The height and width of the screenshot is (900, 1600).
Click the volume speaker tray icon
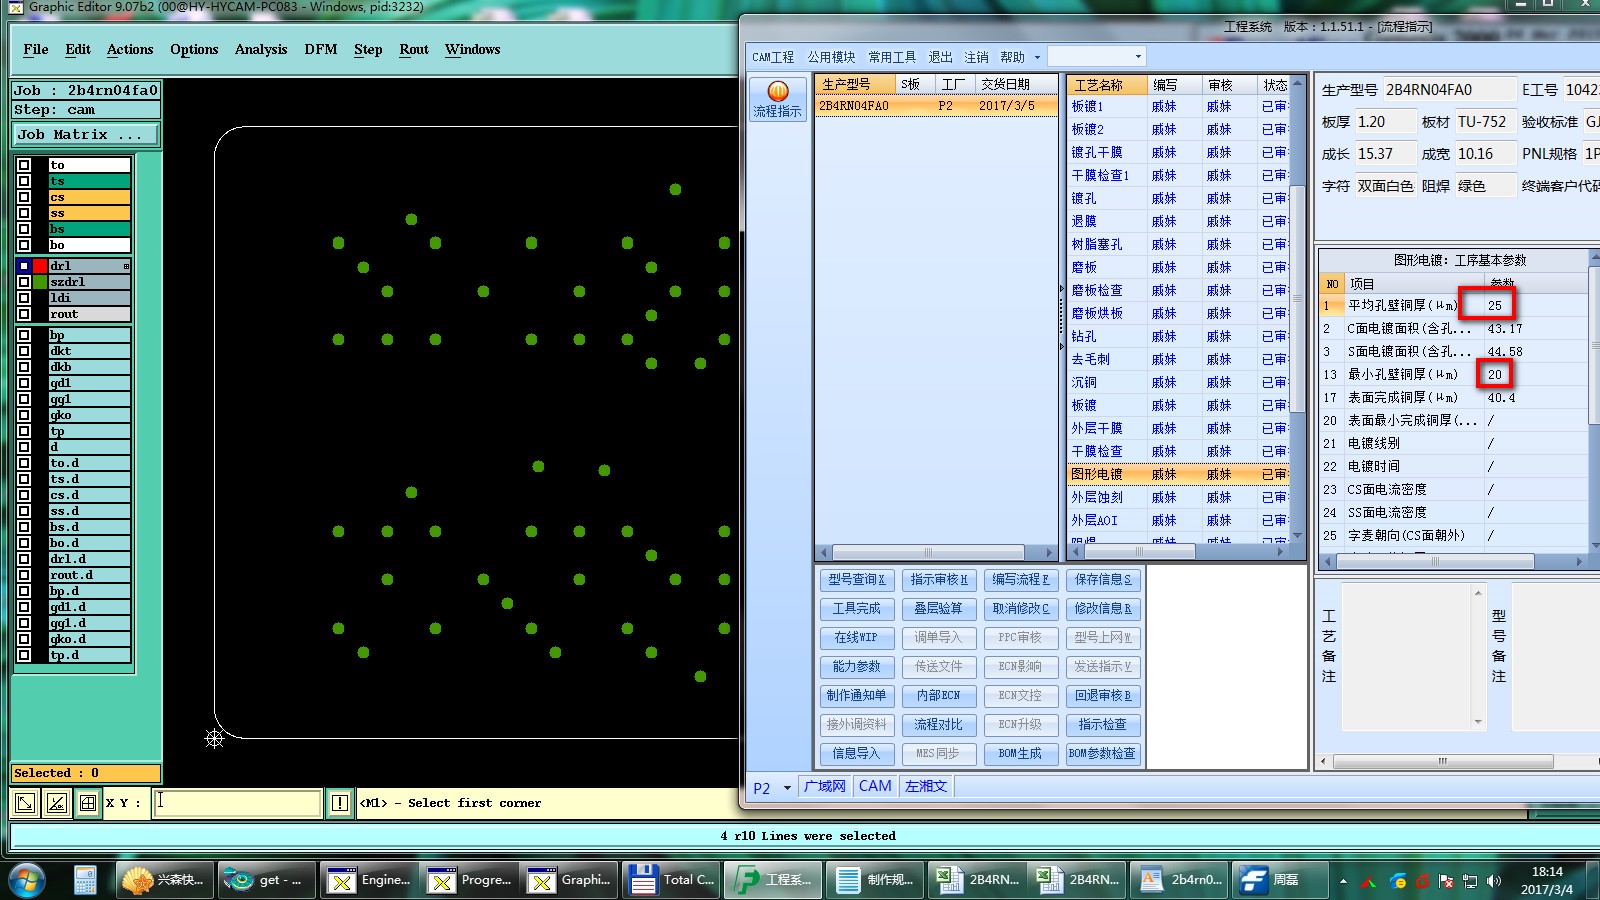tap(1494, 881)
